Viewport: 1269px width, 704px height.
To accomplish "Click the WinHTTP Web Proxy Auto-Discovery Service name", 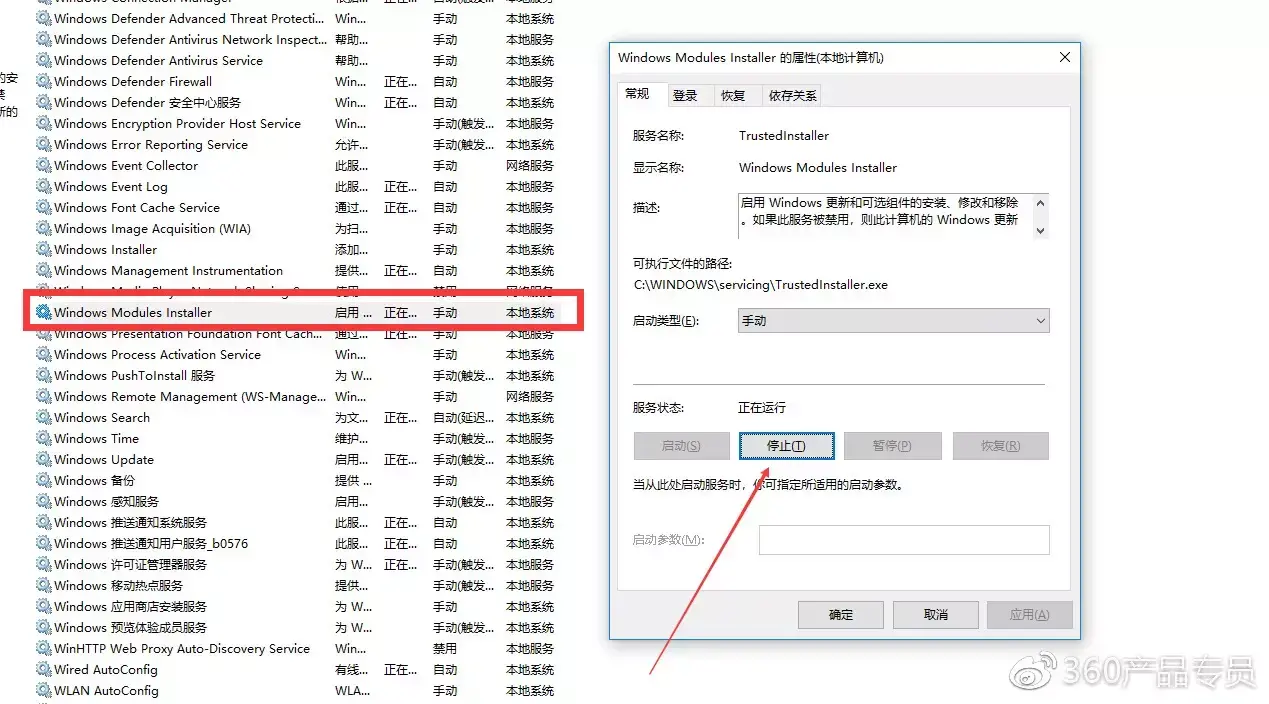I will point(182,649).
